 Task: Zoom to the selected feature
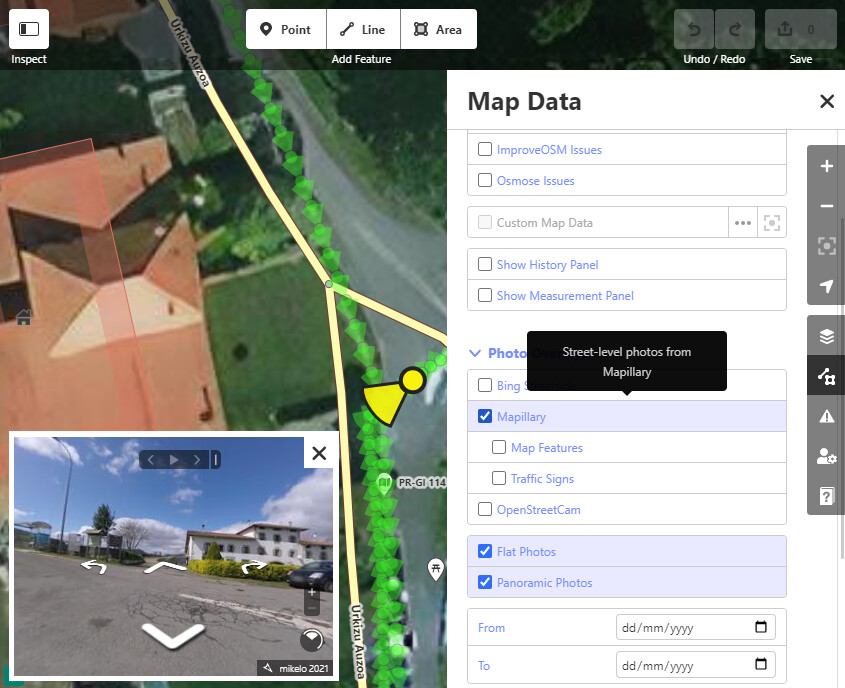click(827, 246)
